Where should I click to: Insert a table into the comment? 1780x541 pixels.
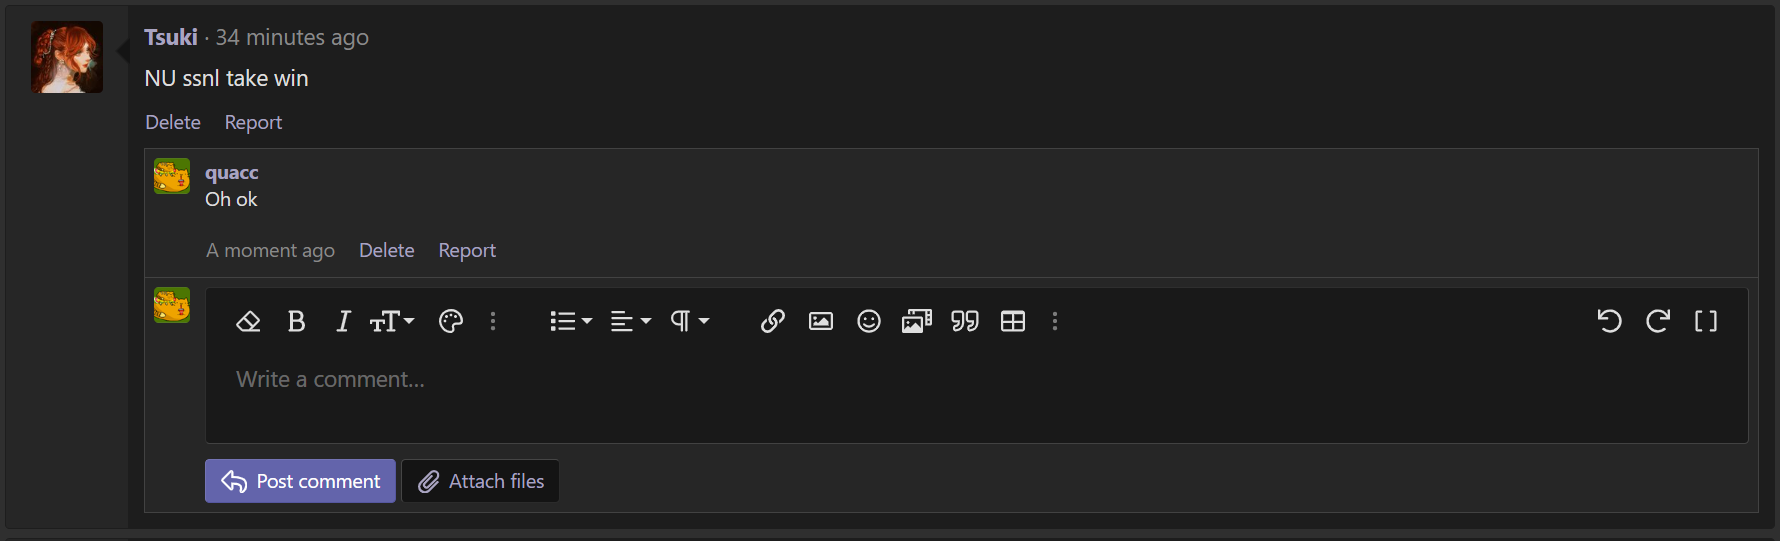[x=1013, y=321]
